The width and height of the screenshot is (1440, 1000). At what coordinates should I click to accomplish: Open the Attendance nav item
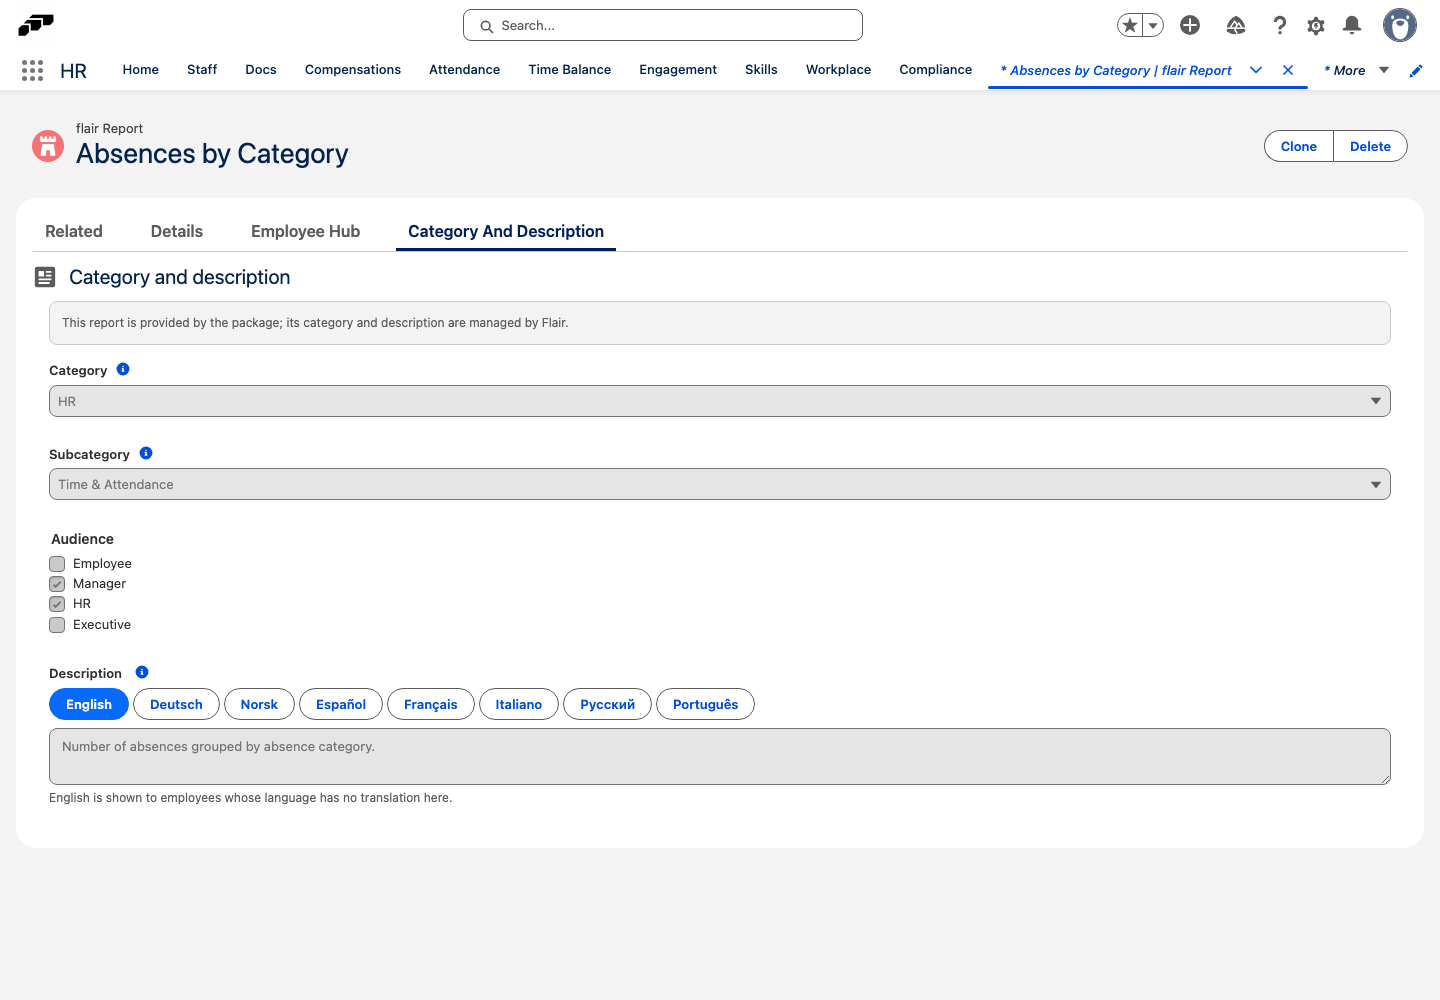tap(465, 70)
